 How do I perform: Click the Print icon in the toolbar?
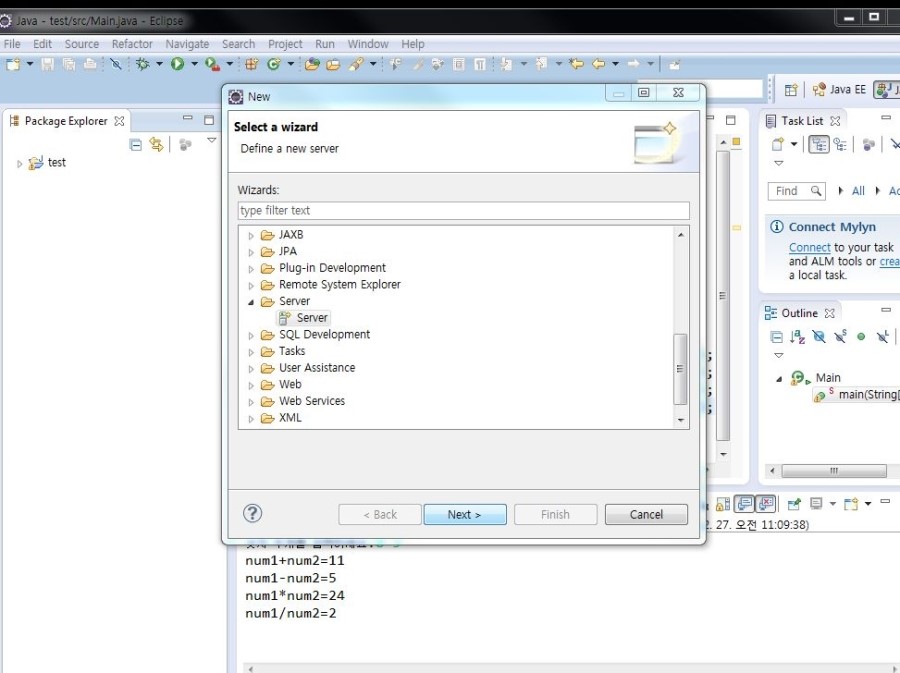click(x=91, y=64)
